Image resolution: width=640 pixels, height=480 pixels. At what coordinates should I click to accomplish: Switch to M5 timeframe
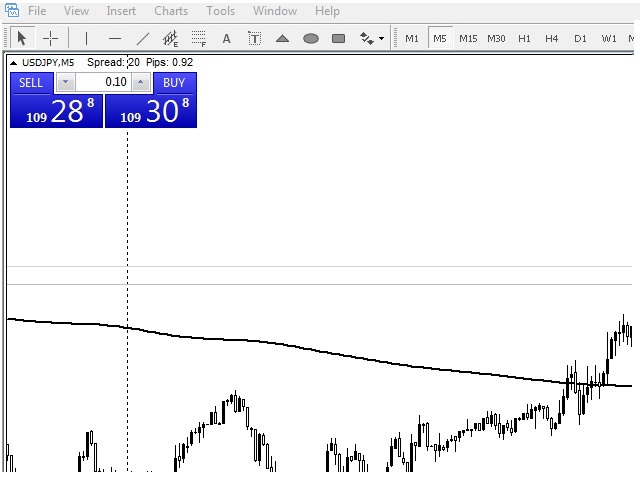pos(440,39)
